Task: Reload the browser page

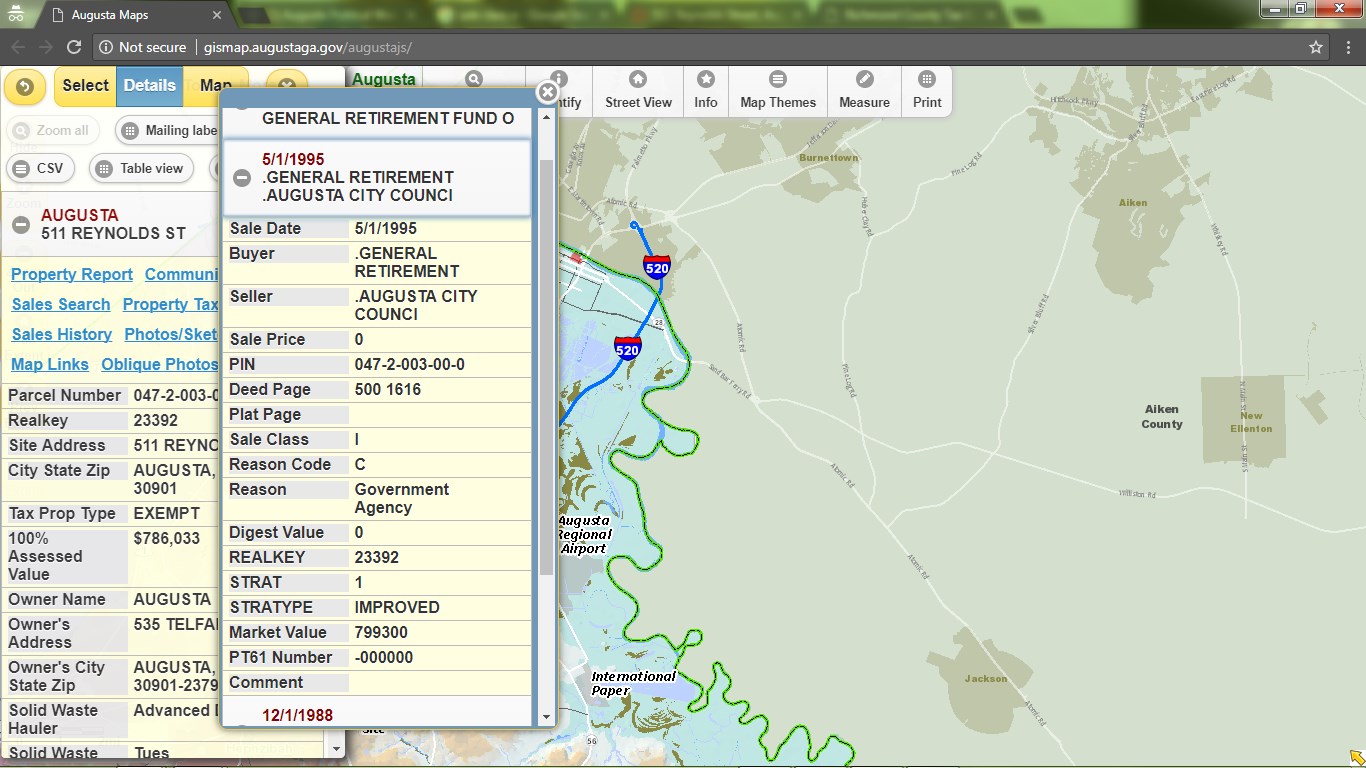Action: coord(74,47)
